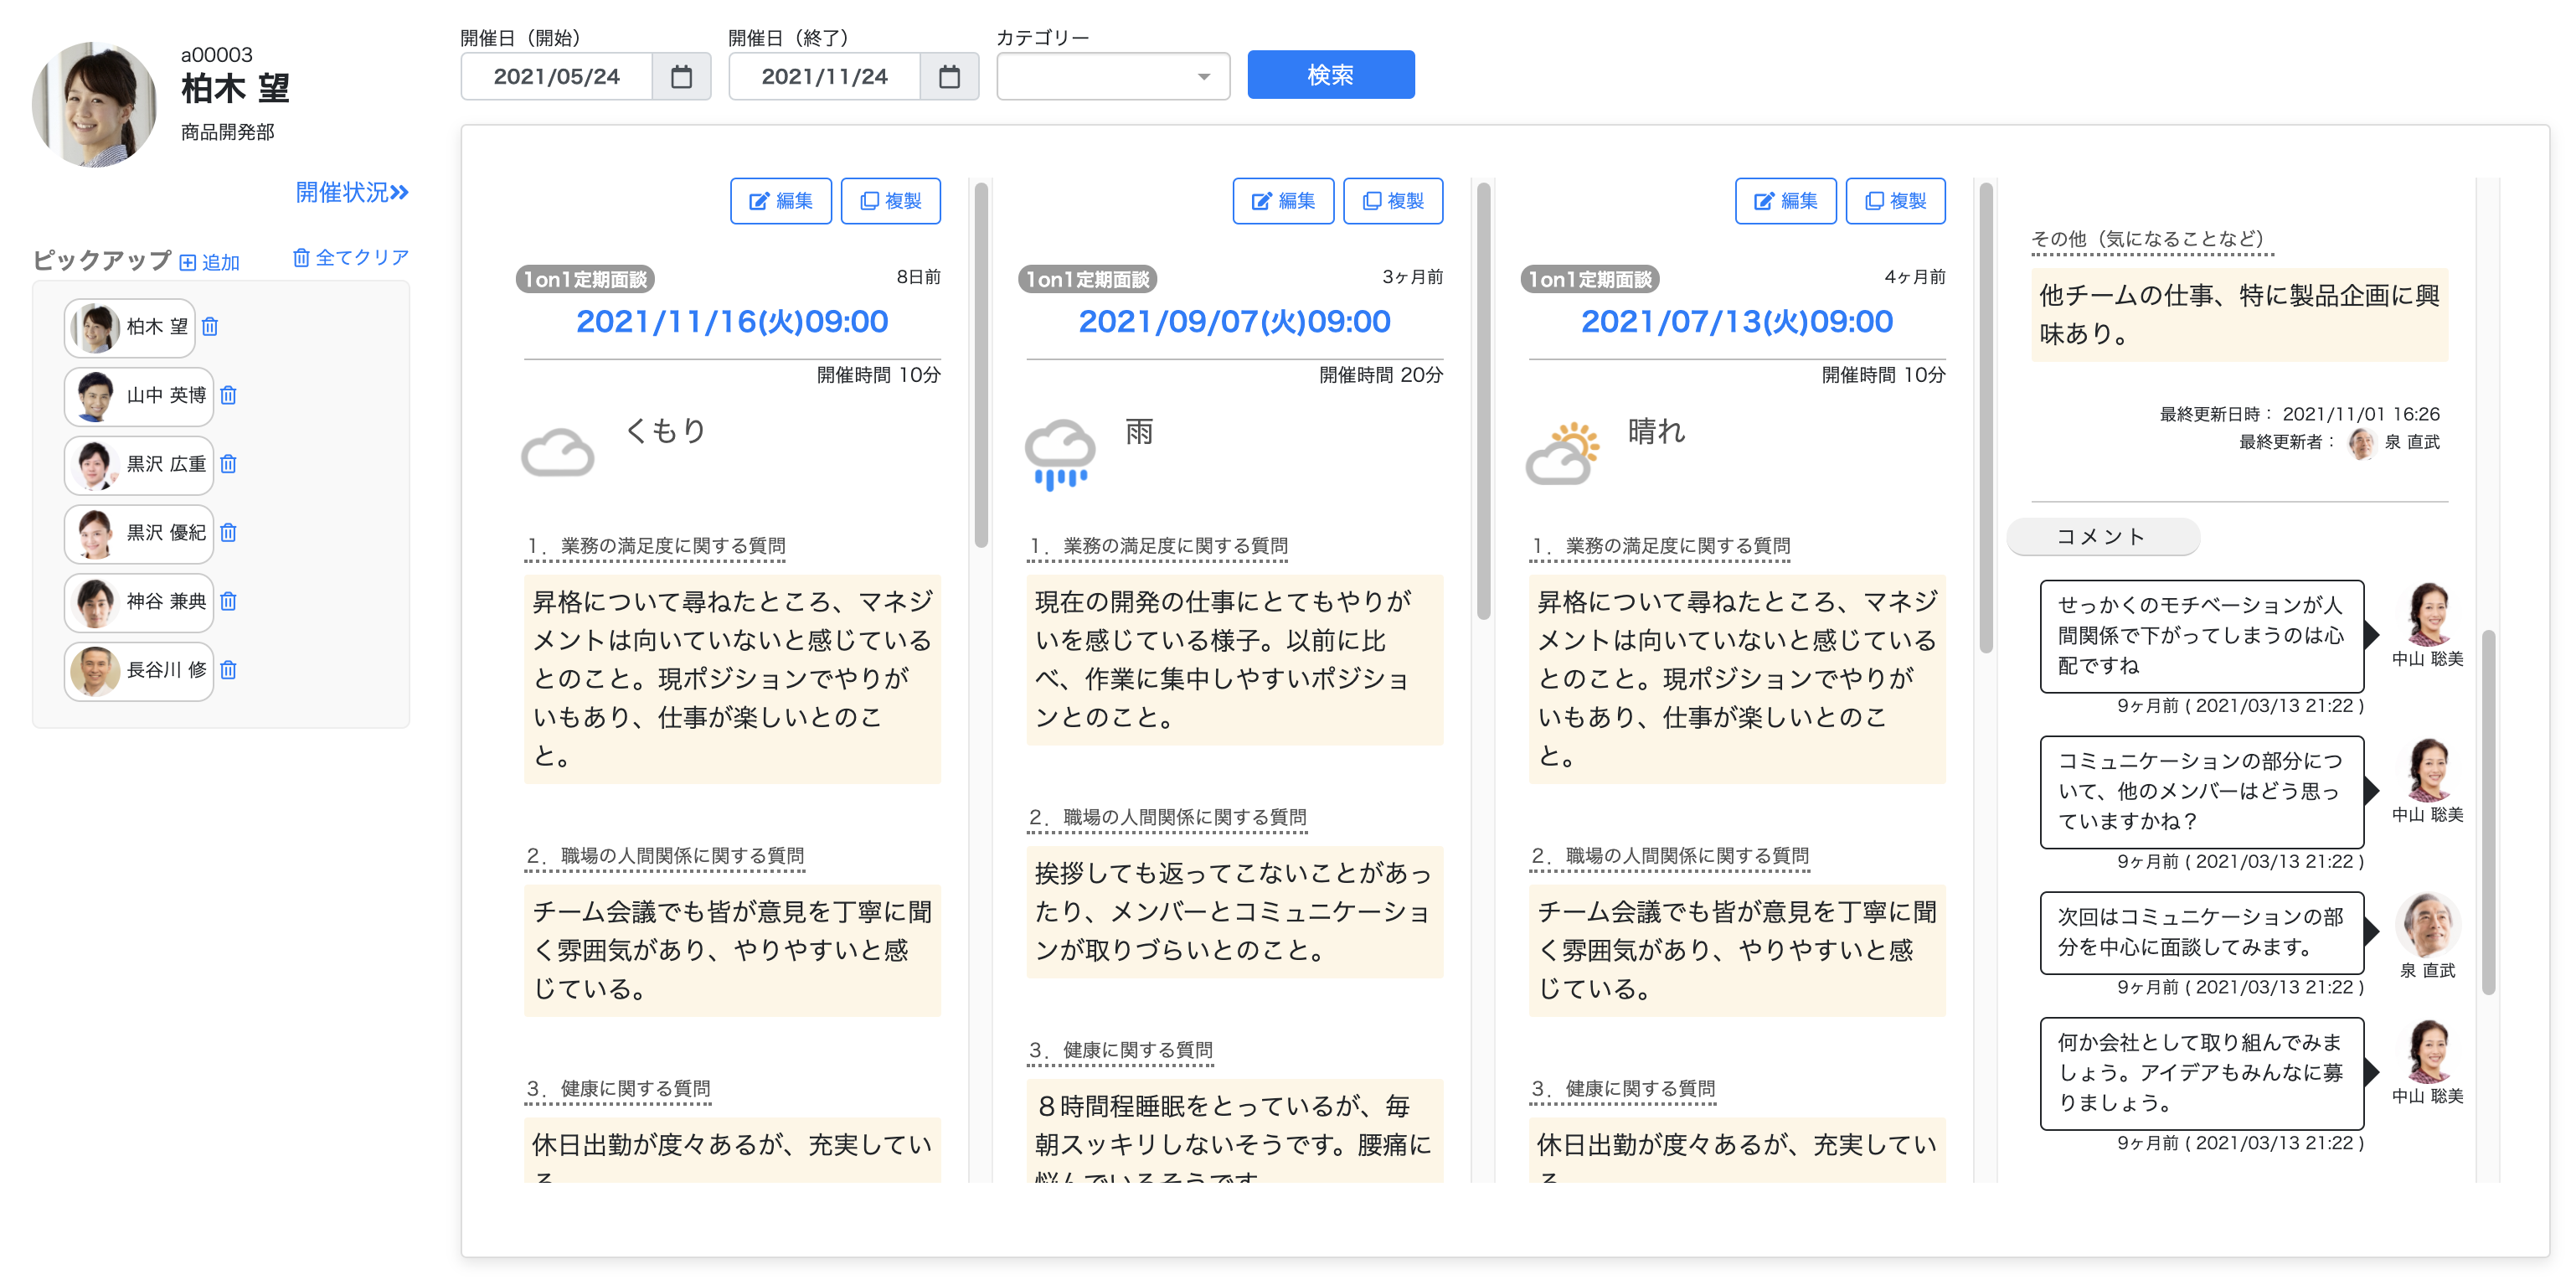Open the end date calendar picker
The image size is (2576, 1285).
point(949,77)
